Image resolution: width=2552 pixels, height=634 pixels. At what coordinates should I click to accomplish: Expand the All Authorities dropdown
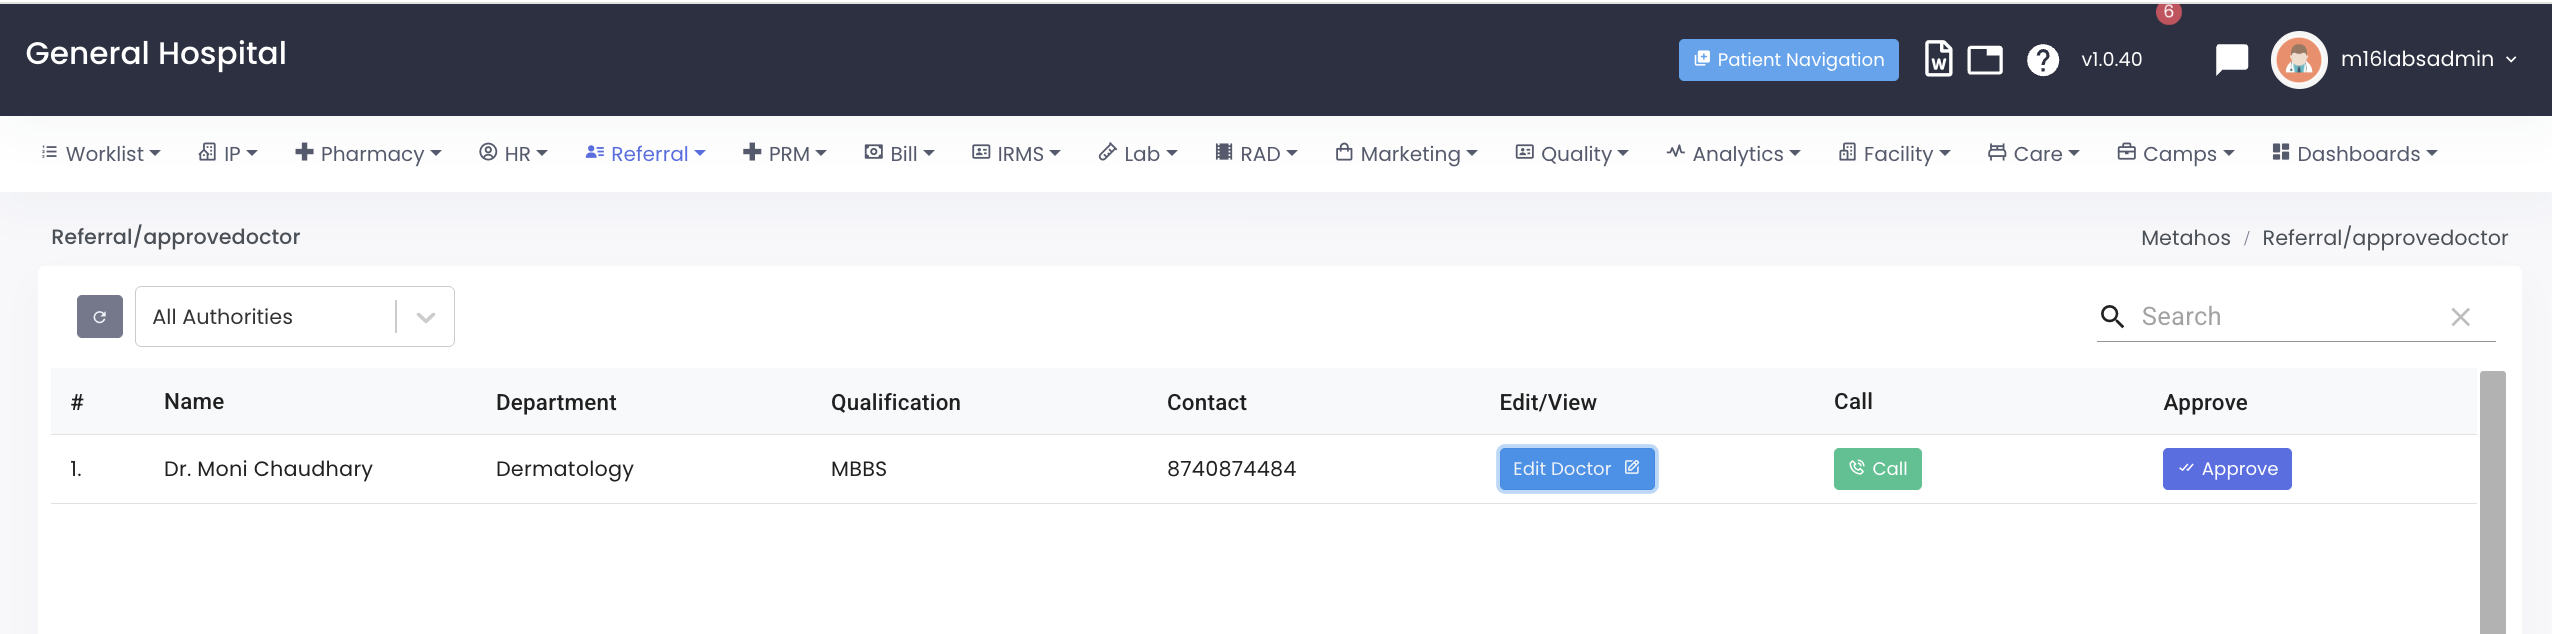(425, 317)
